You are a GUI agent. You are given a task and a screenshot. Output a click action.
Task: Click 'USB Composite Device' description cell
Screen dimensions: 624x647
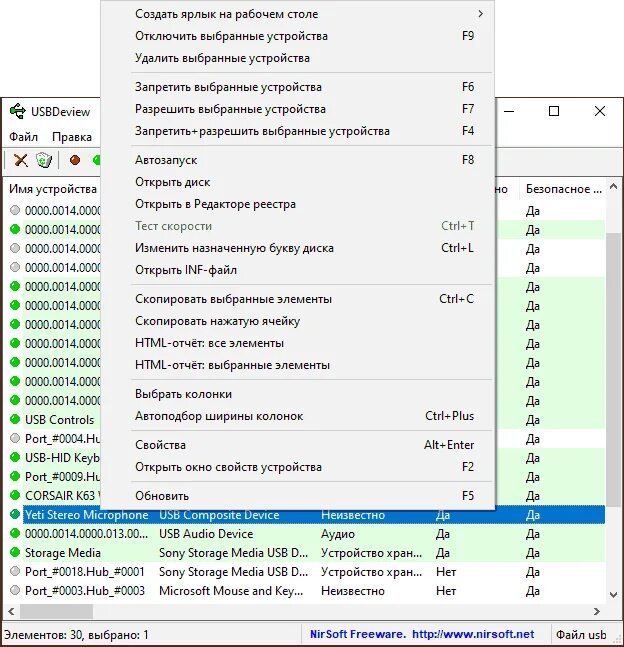click(219, 515)
